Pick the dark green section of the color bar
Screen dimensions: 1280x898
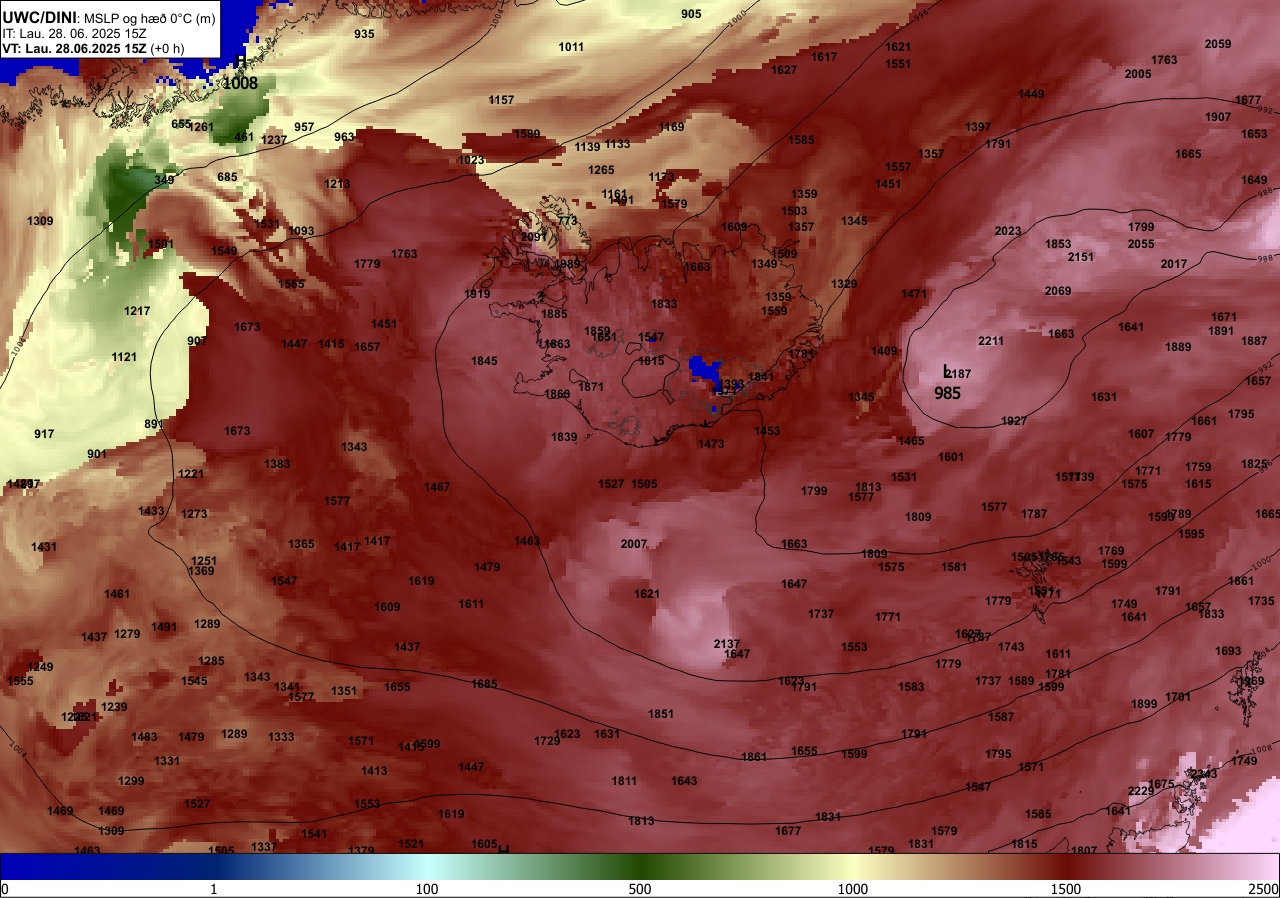[640, 867]
